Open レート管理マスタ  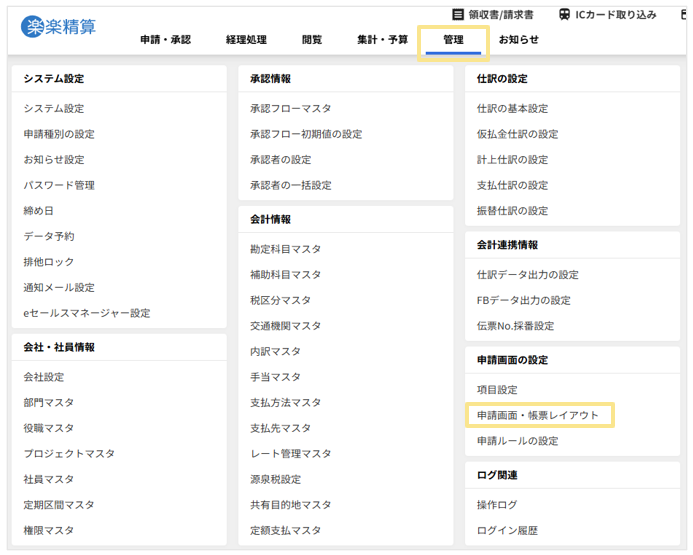(291, 454)
